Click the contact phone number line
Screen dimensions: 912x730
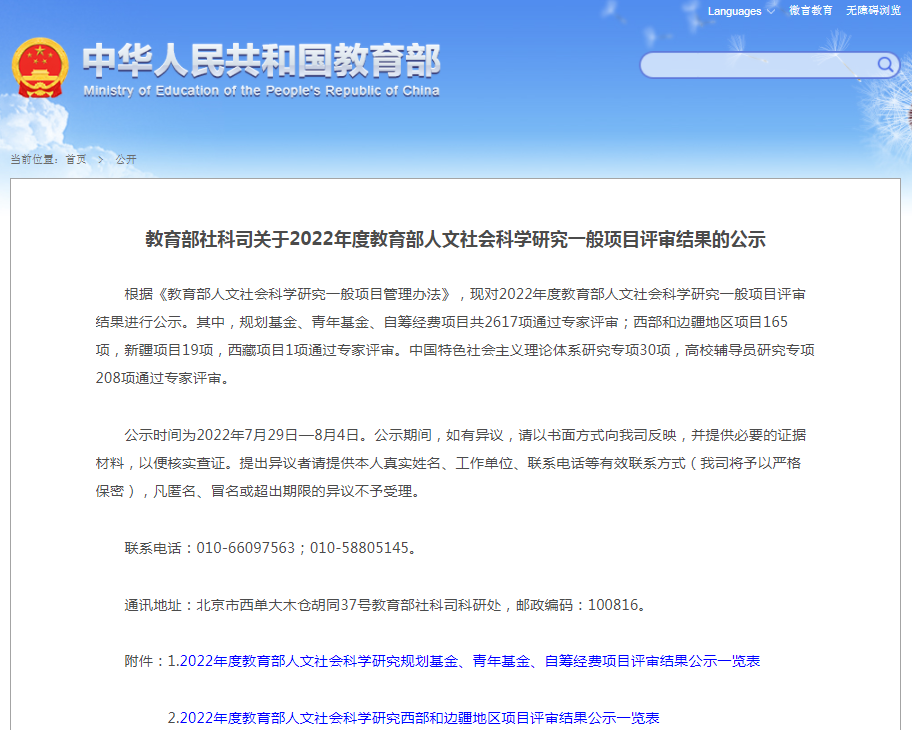tap(270, 548)
